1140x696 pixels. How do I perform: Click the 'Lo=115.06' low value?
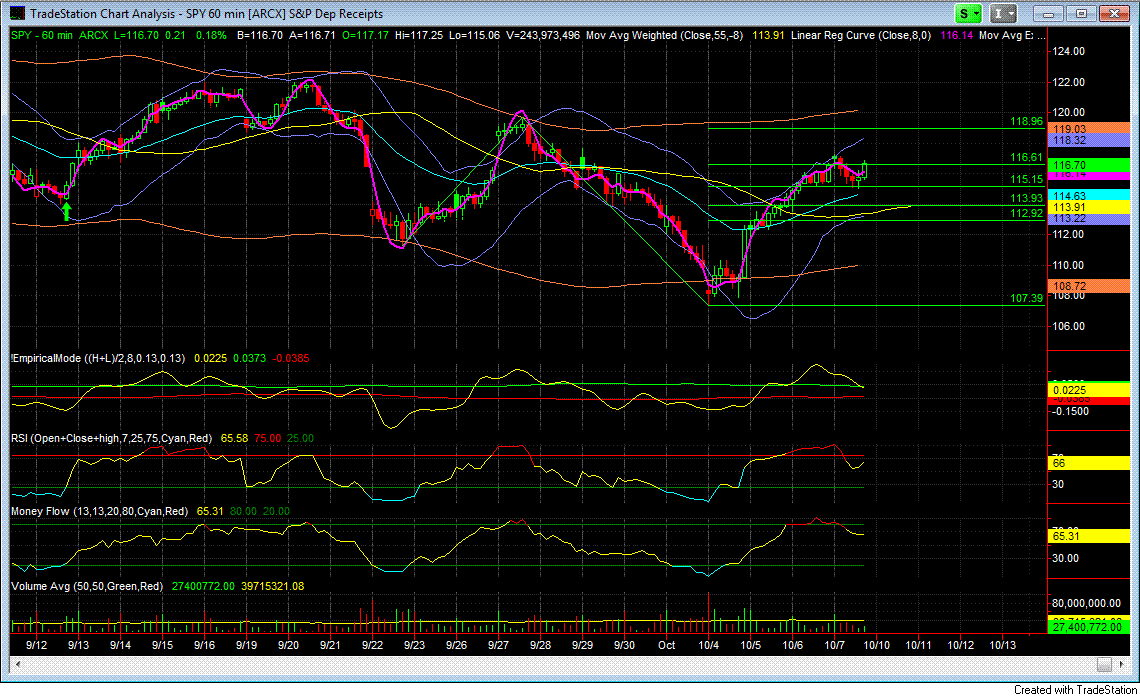(x=474, y=35)
